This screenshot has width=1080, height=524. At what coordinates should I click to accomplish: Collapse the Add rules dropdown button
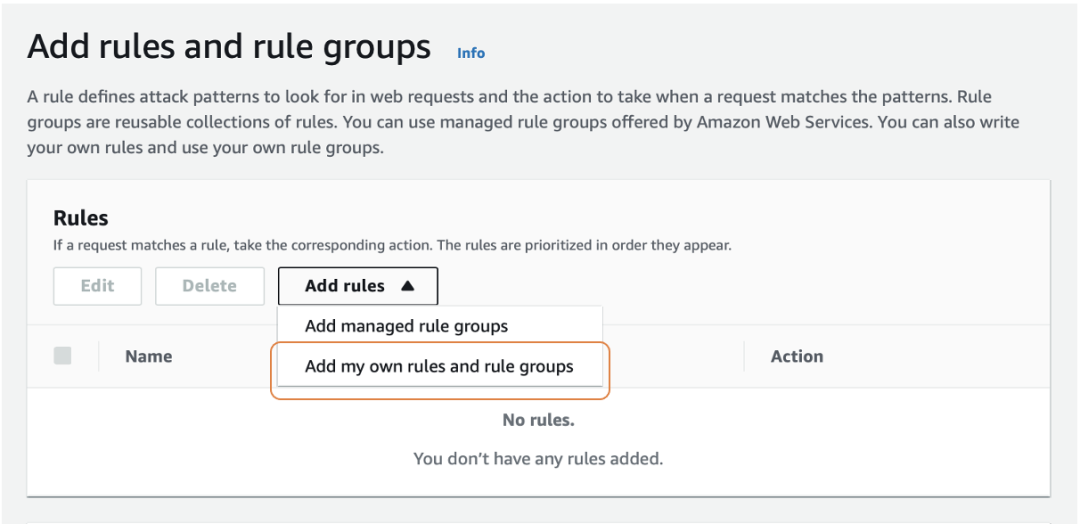357,286
